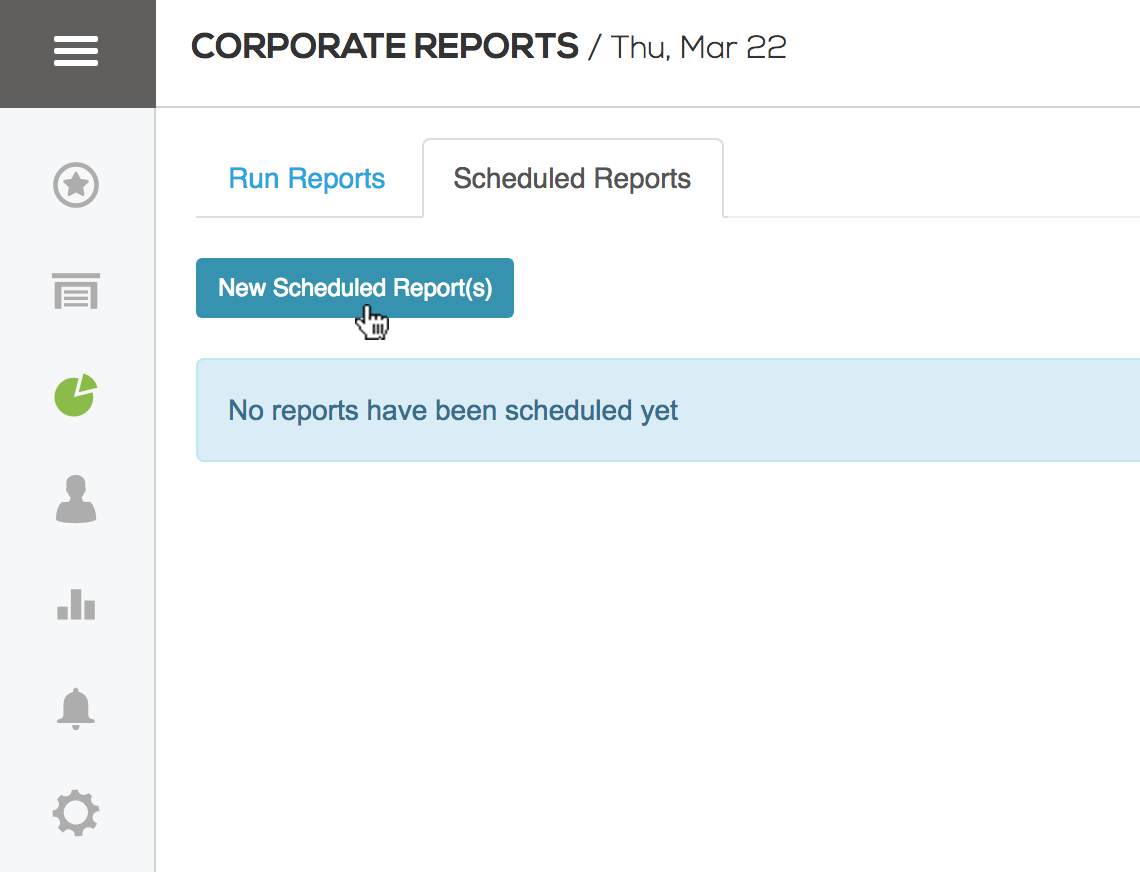Click the No reports scheduled notice banner
The height and width of the screenshot is (872, 1140).
point(667,410)
